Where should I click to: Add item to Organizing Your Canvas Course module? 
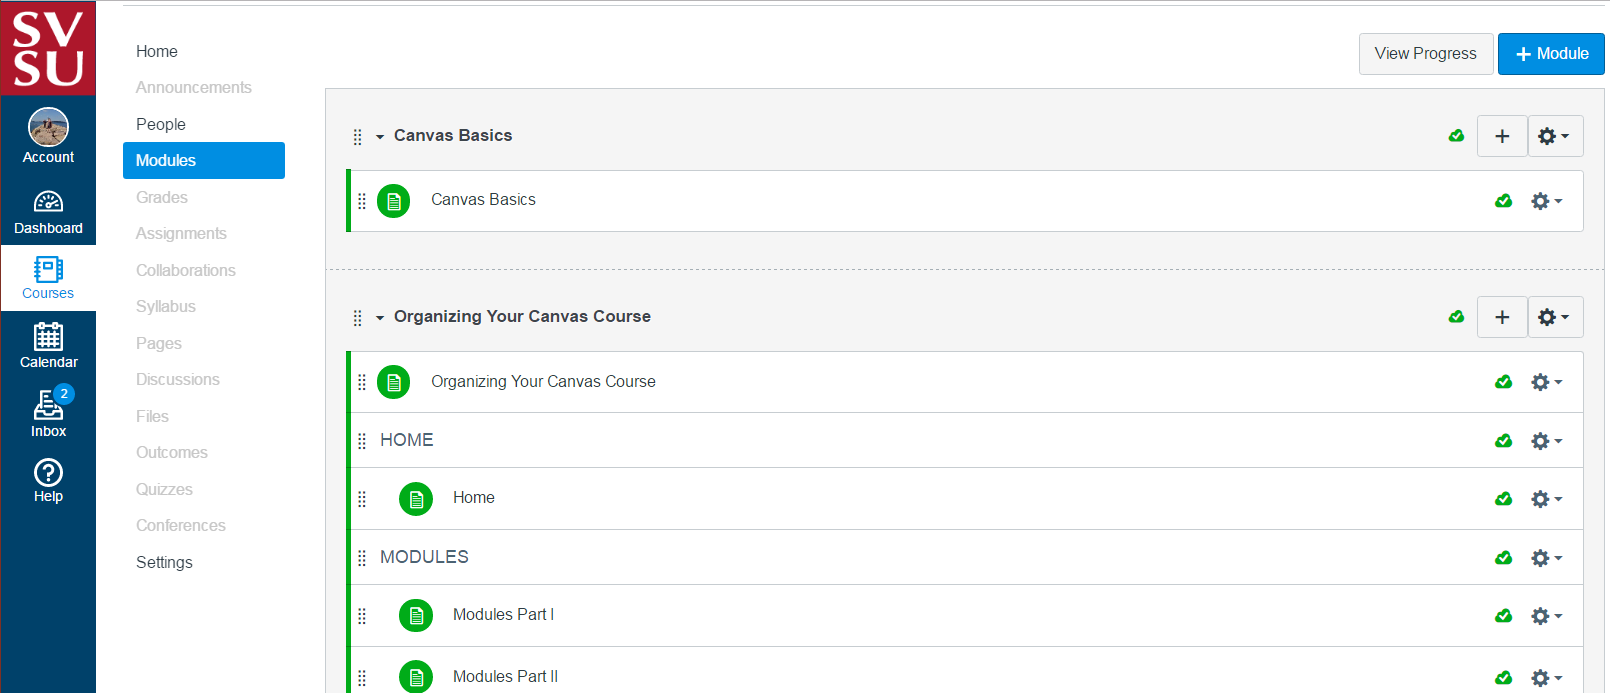(1502, 317)
